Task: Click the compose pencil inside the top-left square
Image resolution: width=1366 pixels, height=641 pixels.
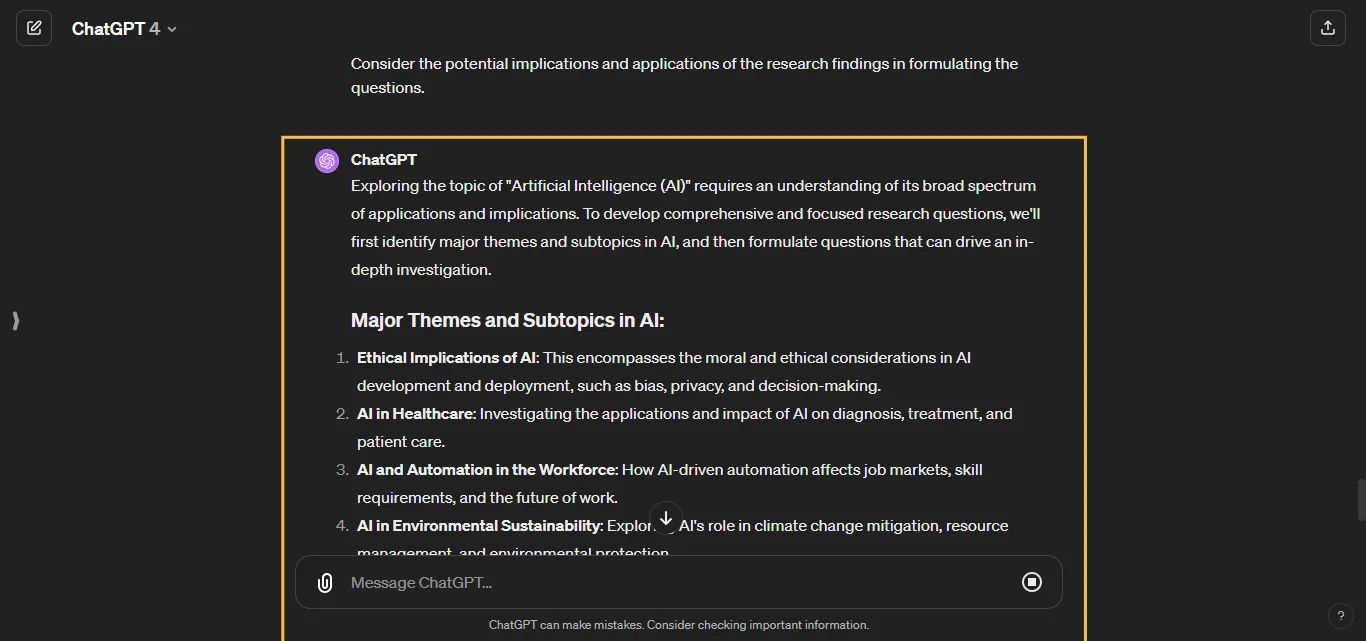Action: [x=34, y=27]
